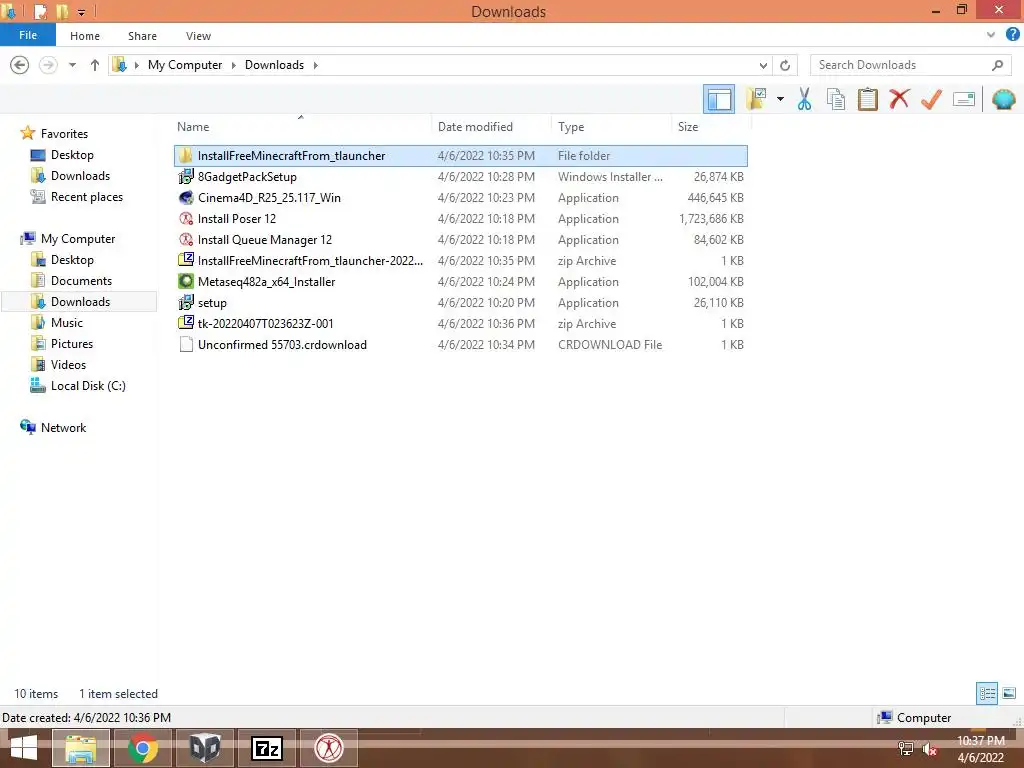Open the Share ribbon tab
The height and width of the screenshot is (768, 1024).
click(142, 36)
